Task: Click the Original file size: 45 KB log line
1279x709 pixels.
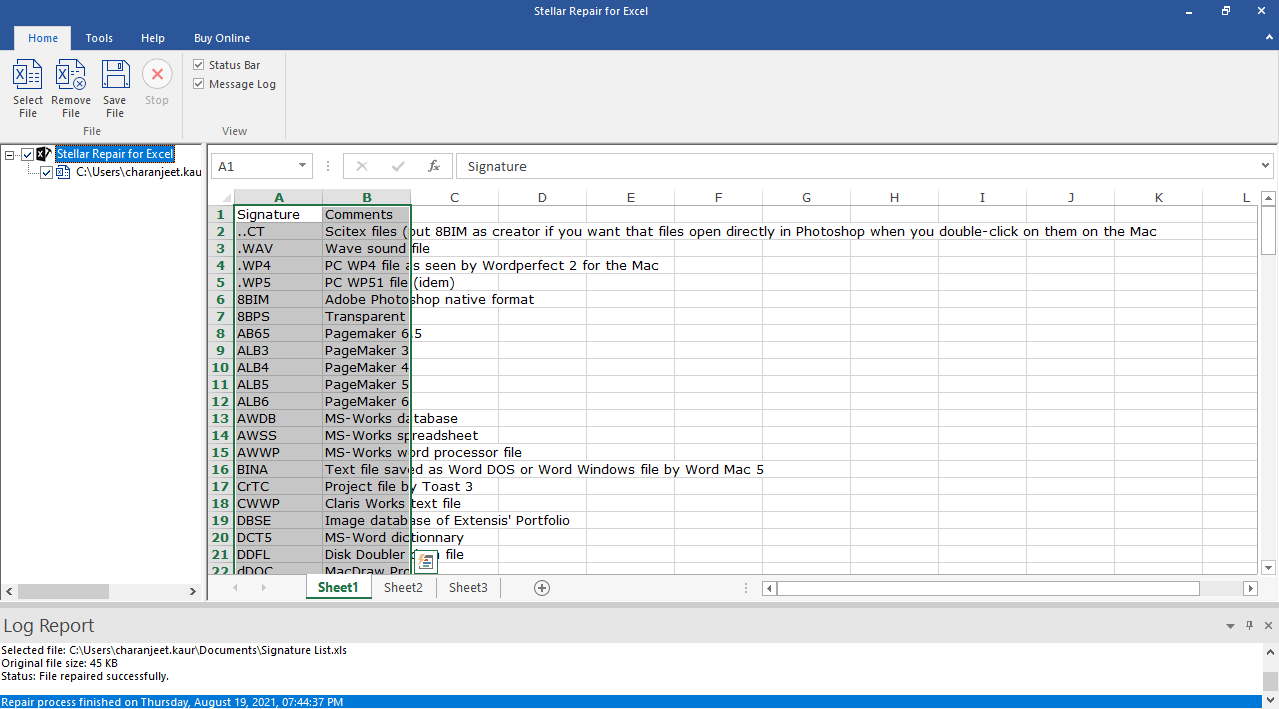Action: pyautogui.click(x=59, y=663)
